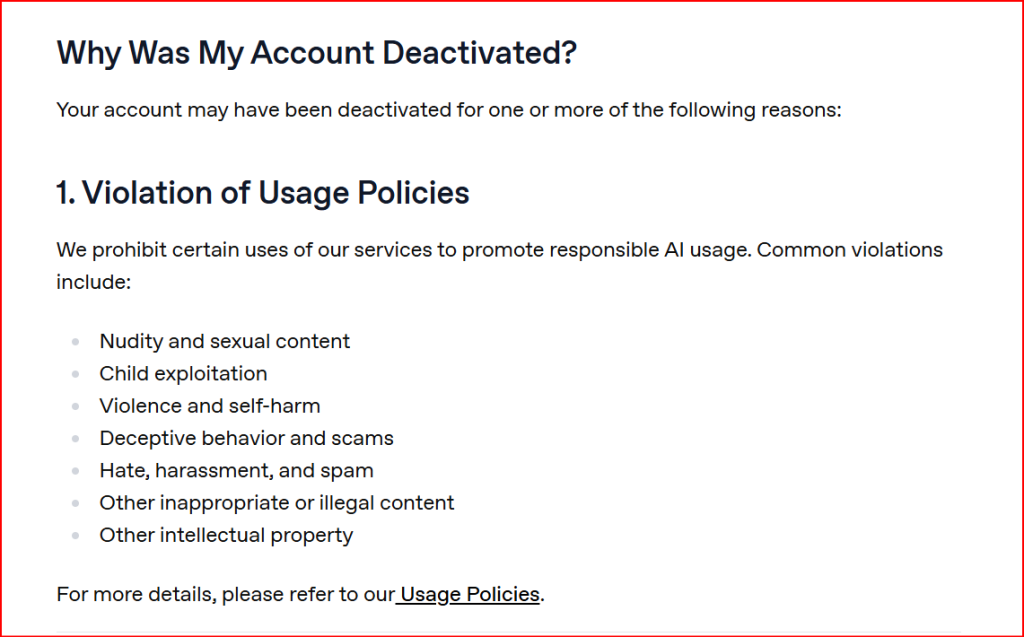Viewport: 1024px width, 637px height.
Task: Click the bullet dot beside "Nudity and sexual content"
Action: (x=75, y=342)
